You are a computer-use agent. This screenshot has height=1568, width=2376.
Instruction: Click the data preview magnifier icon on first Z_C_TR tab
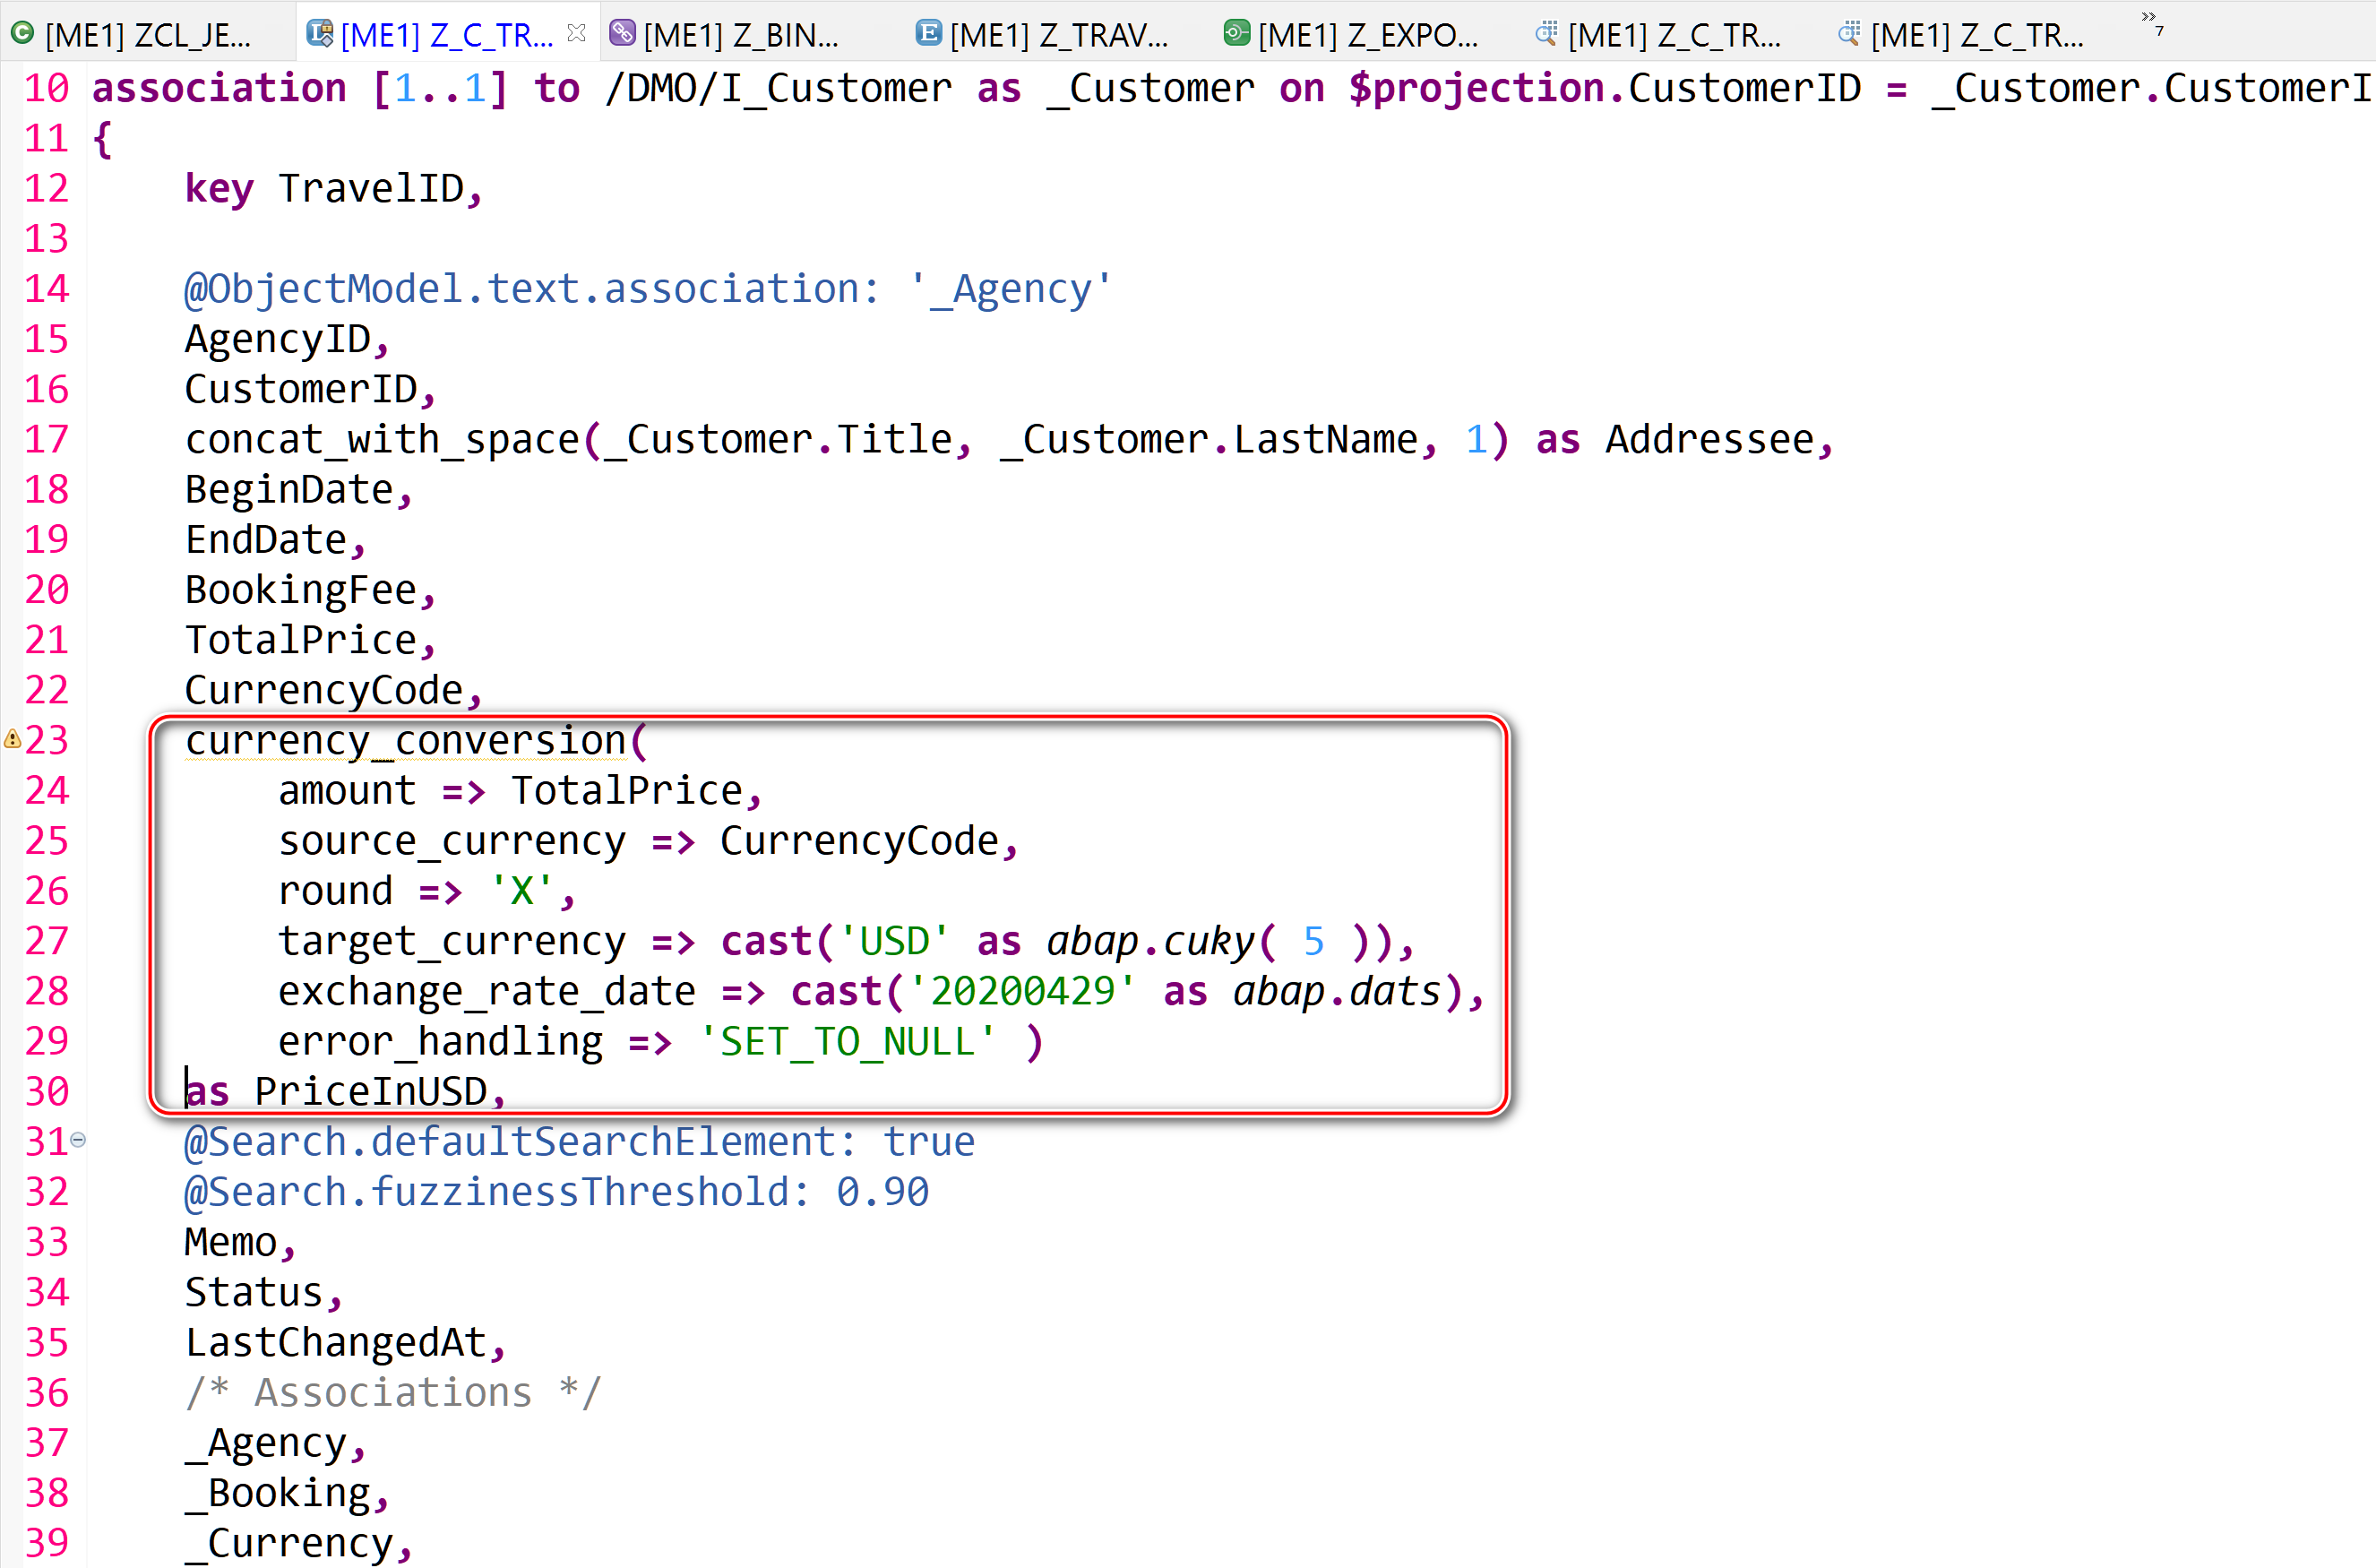tap(1548, 33)
